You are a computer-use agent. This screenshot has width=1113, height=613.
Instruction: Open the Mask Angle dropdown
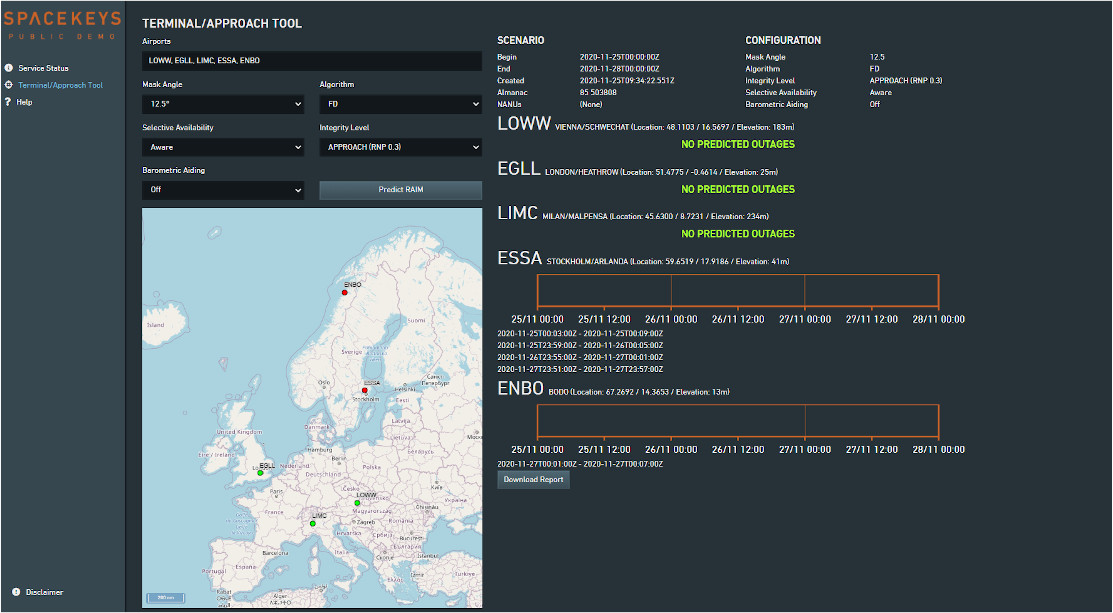(x=223, y=104)
